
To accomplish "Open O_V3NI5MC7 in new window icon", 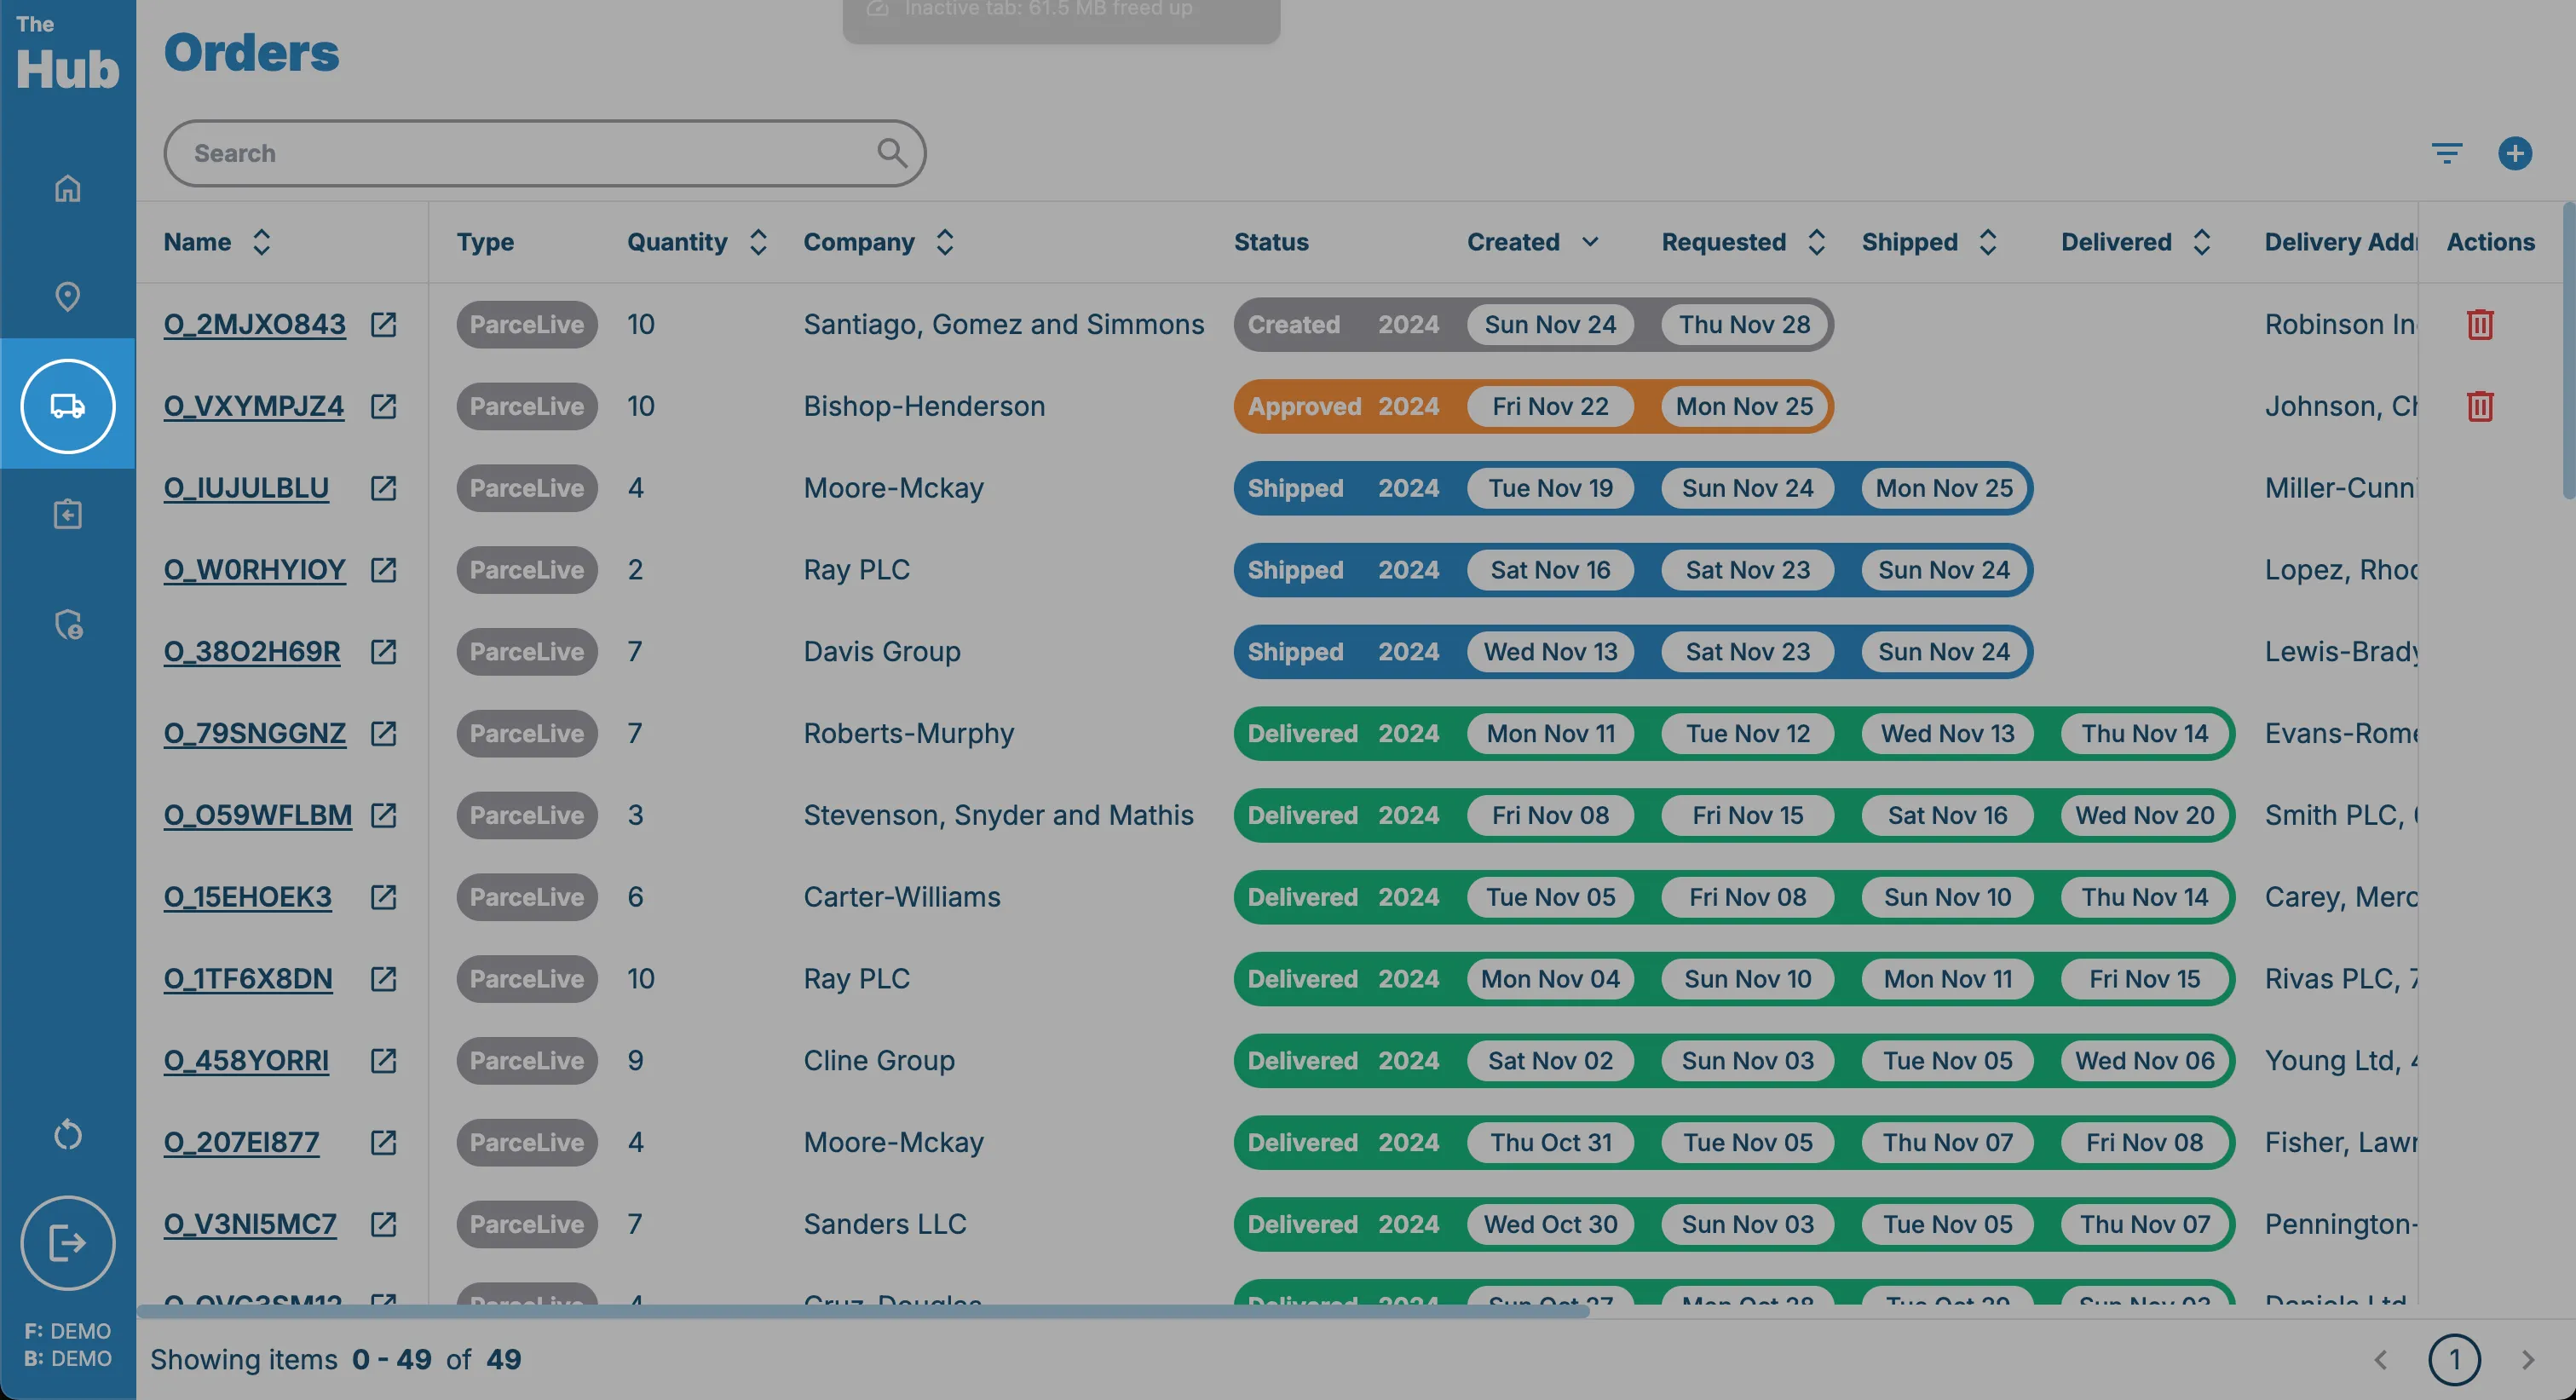I will click(383, 1224).
